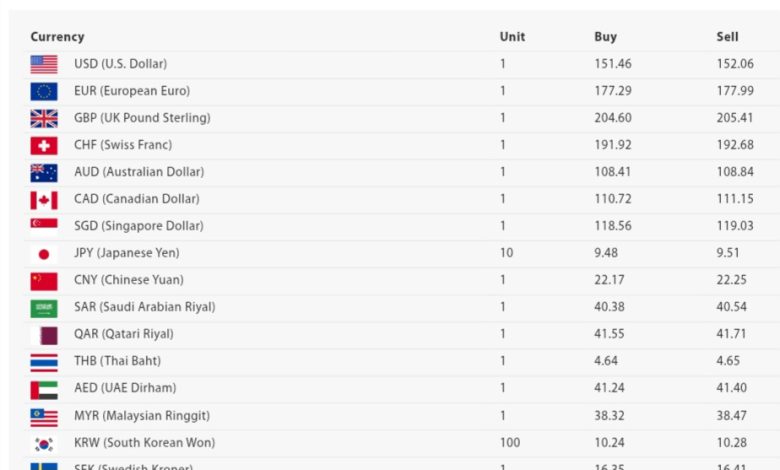Select the CNY (Chinese Yuan) label
780x470 pixels.
pyautogui.click(x=129, y=280)
